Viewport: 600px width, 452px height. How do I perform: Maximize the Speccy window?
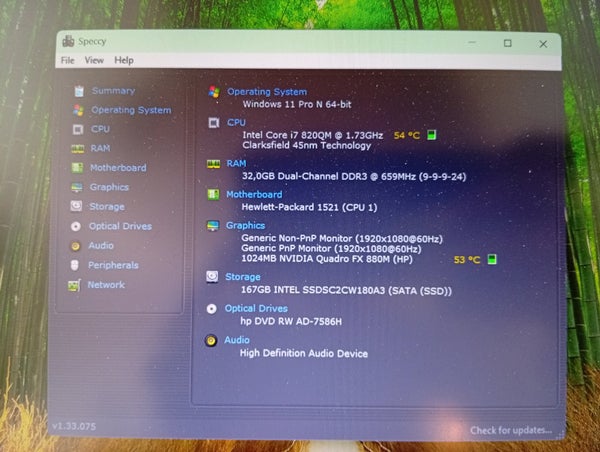click(x=507, y=43)
